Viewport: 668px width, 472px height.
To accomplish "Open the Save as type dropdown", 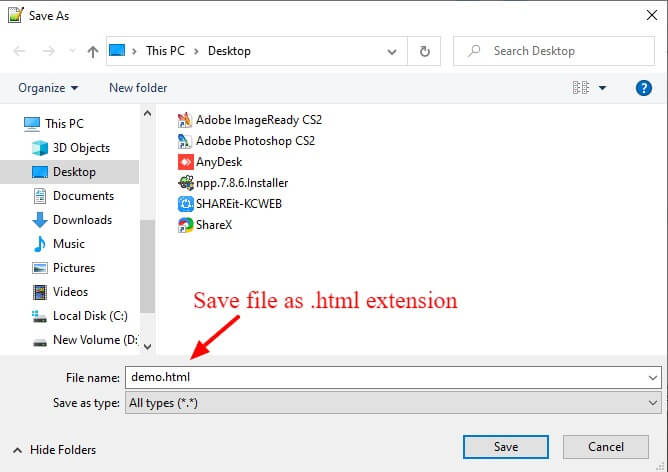I will click(393, 403).
